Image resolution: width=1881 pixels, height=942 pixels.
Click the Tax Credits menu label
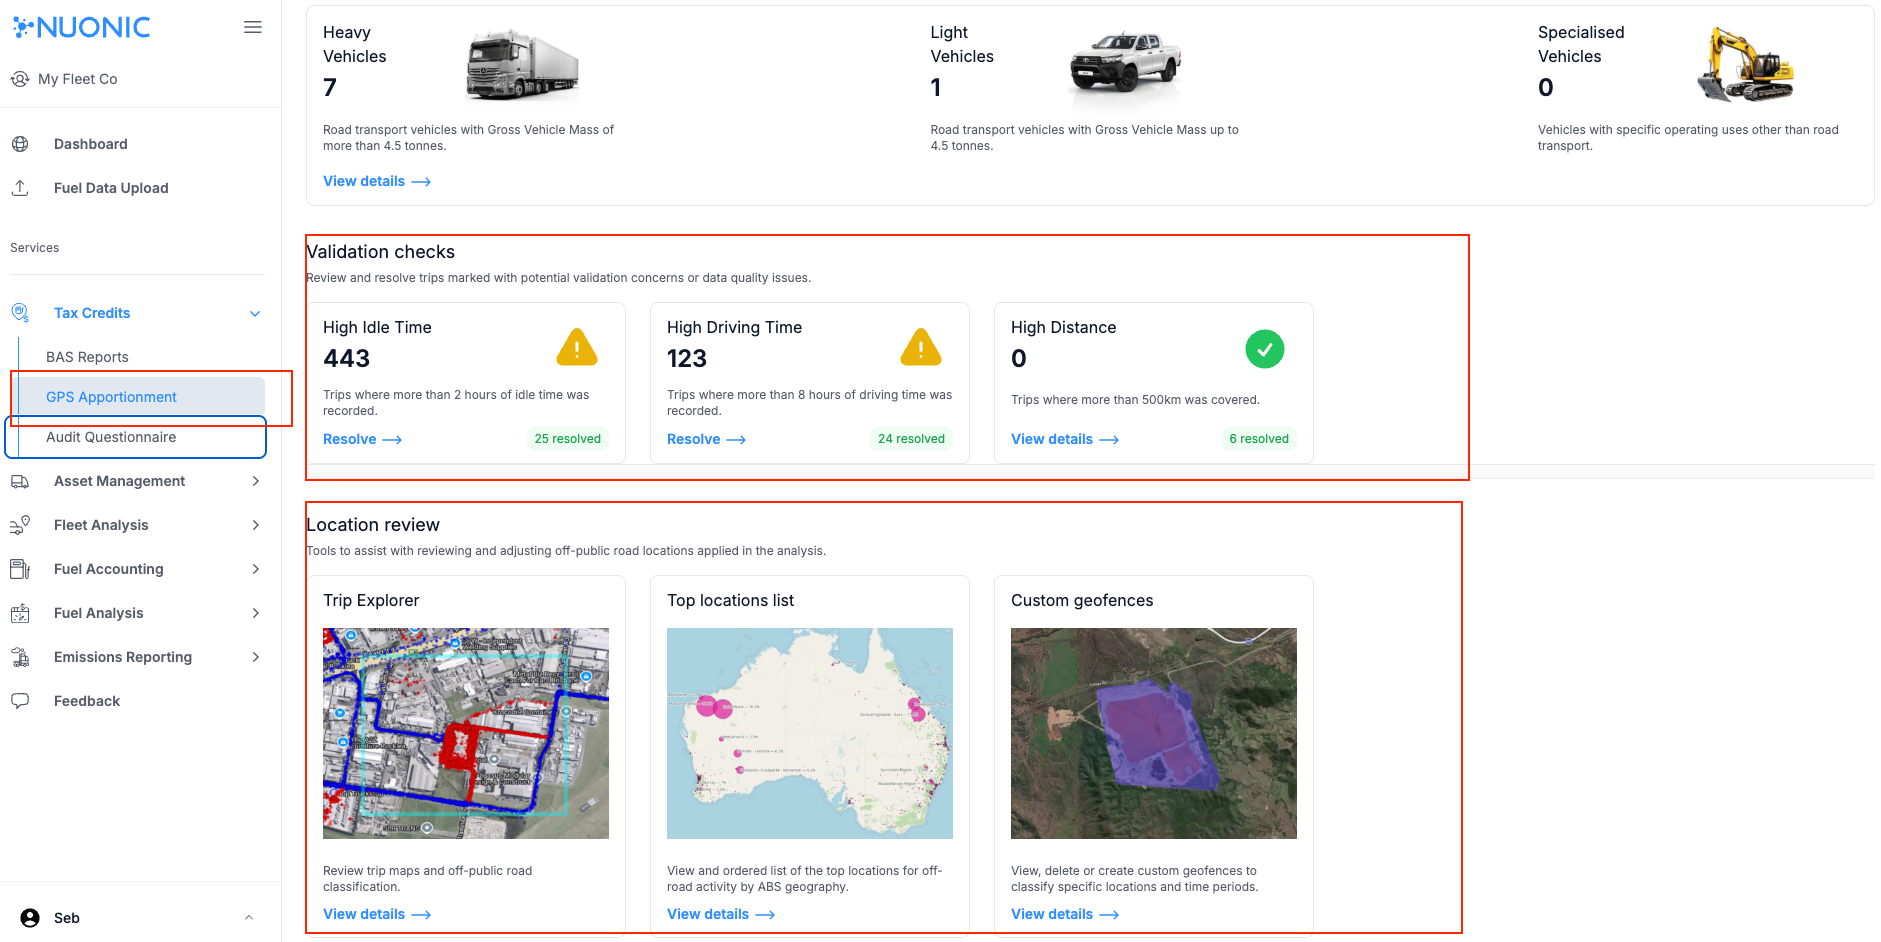click(x=92, y=313)
